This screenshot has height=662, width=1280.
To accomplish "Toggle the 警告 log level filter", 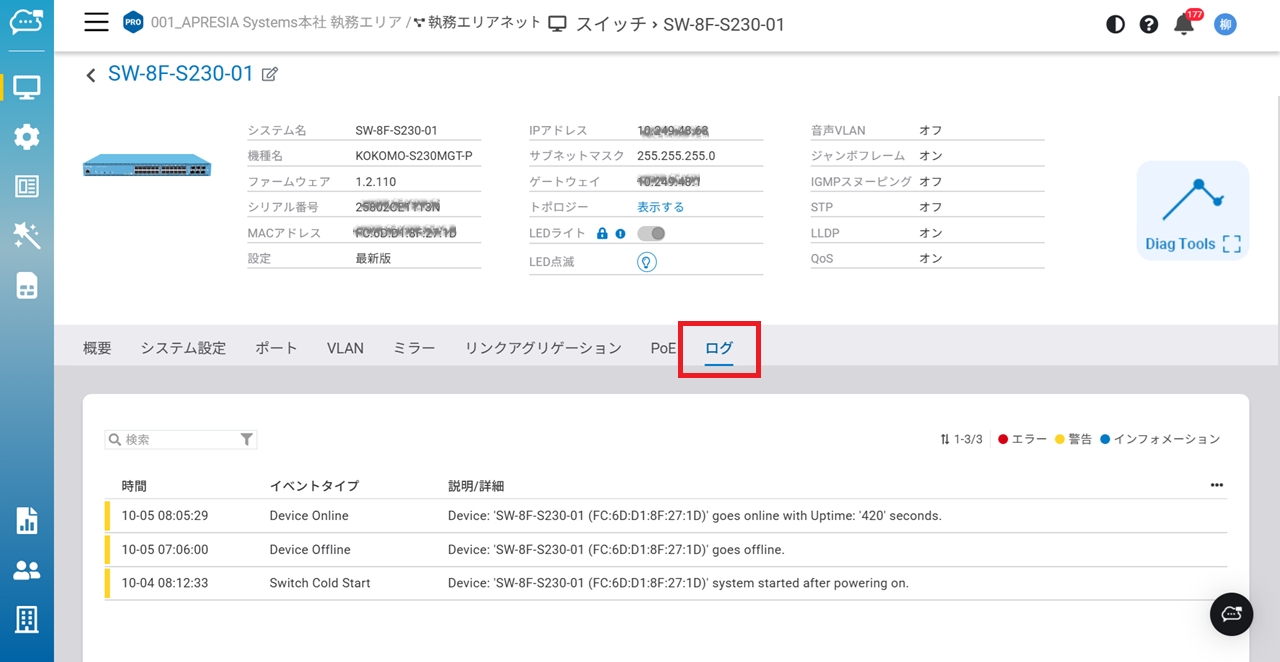I will click(1073, 440).
